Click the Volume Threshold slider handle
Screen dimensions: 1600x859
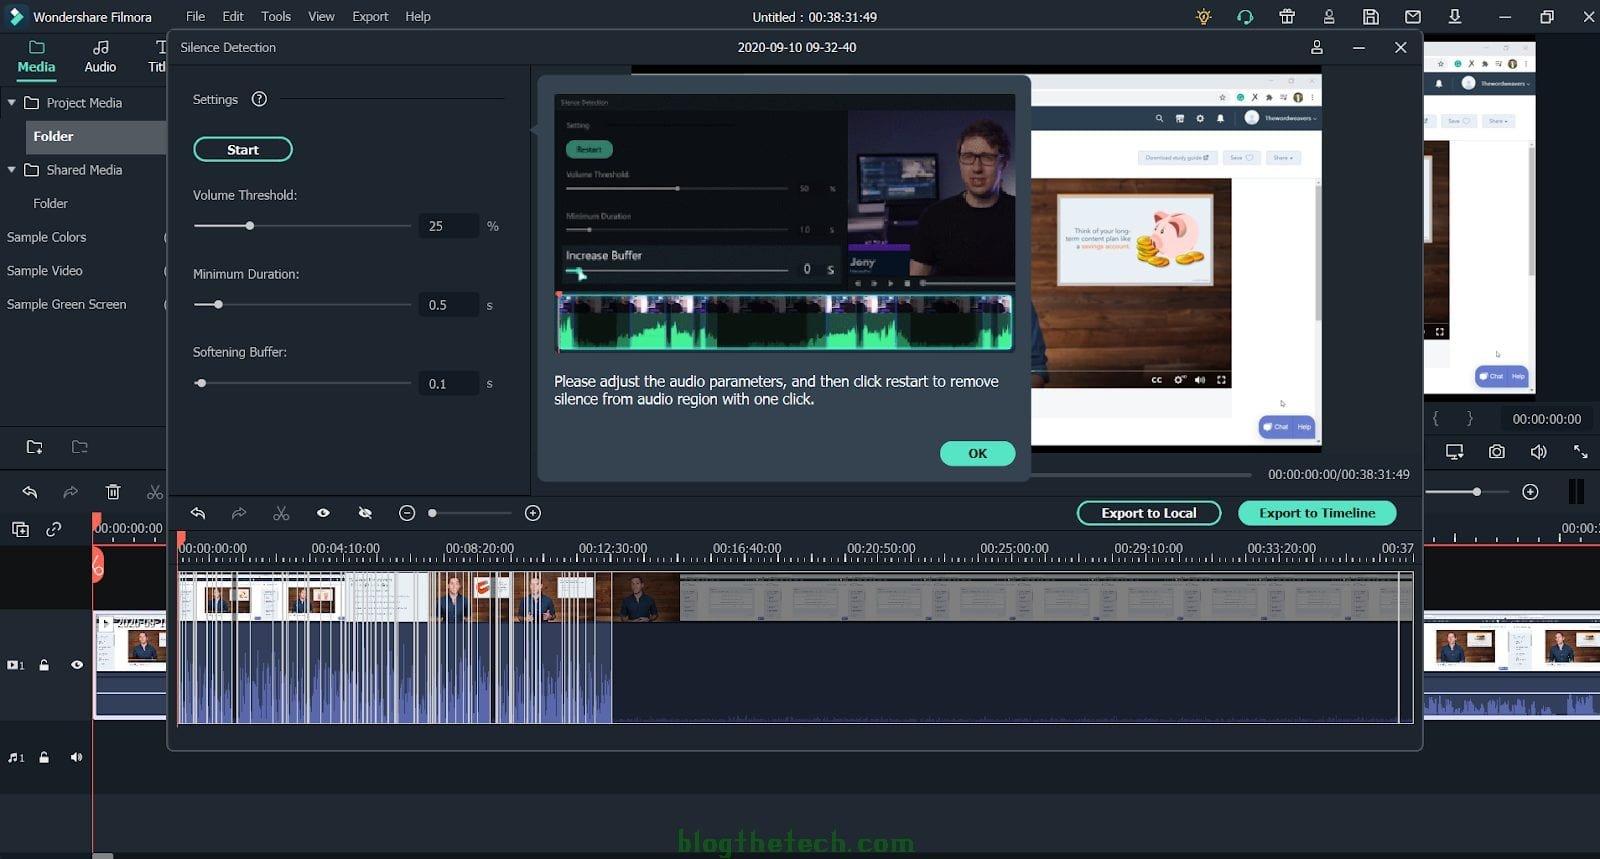[250, 226]
